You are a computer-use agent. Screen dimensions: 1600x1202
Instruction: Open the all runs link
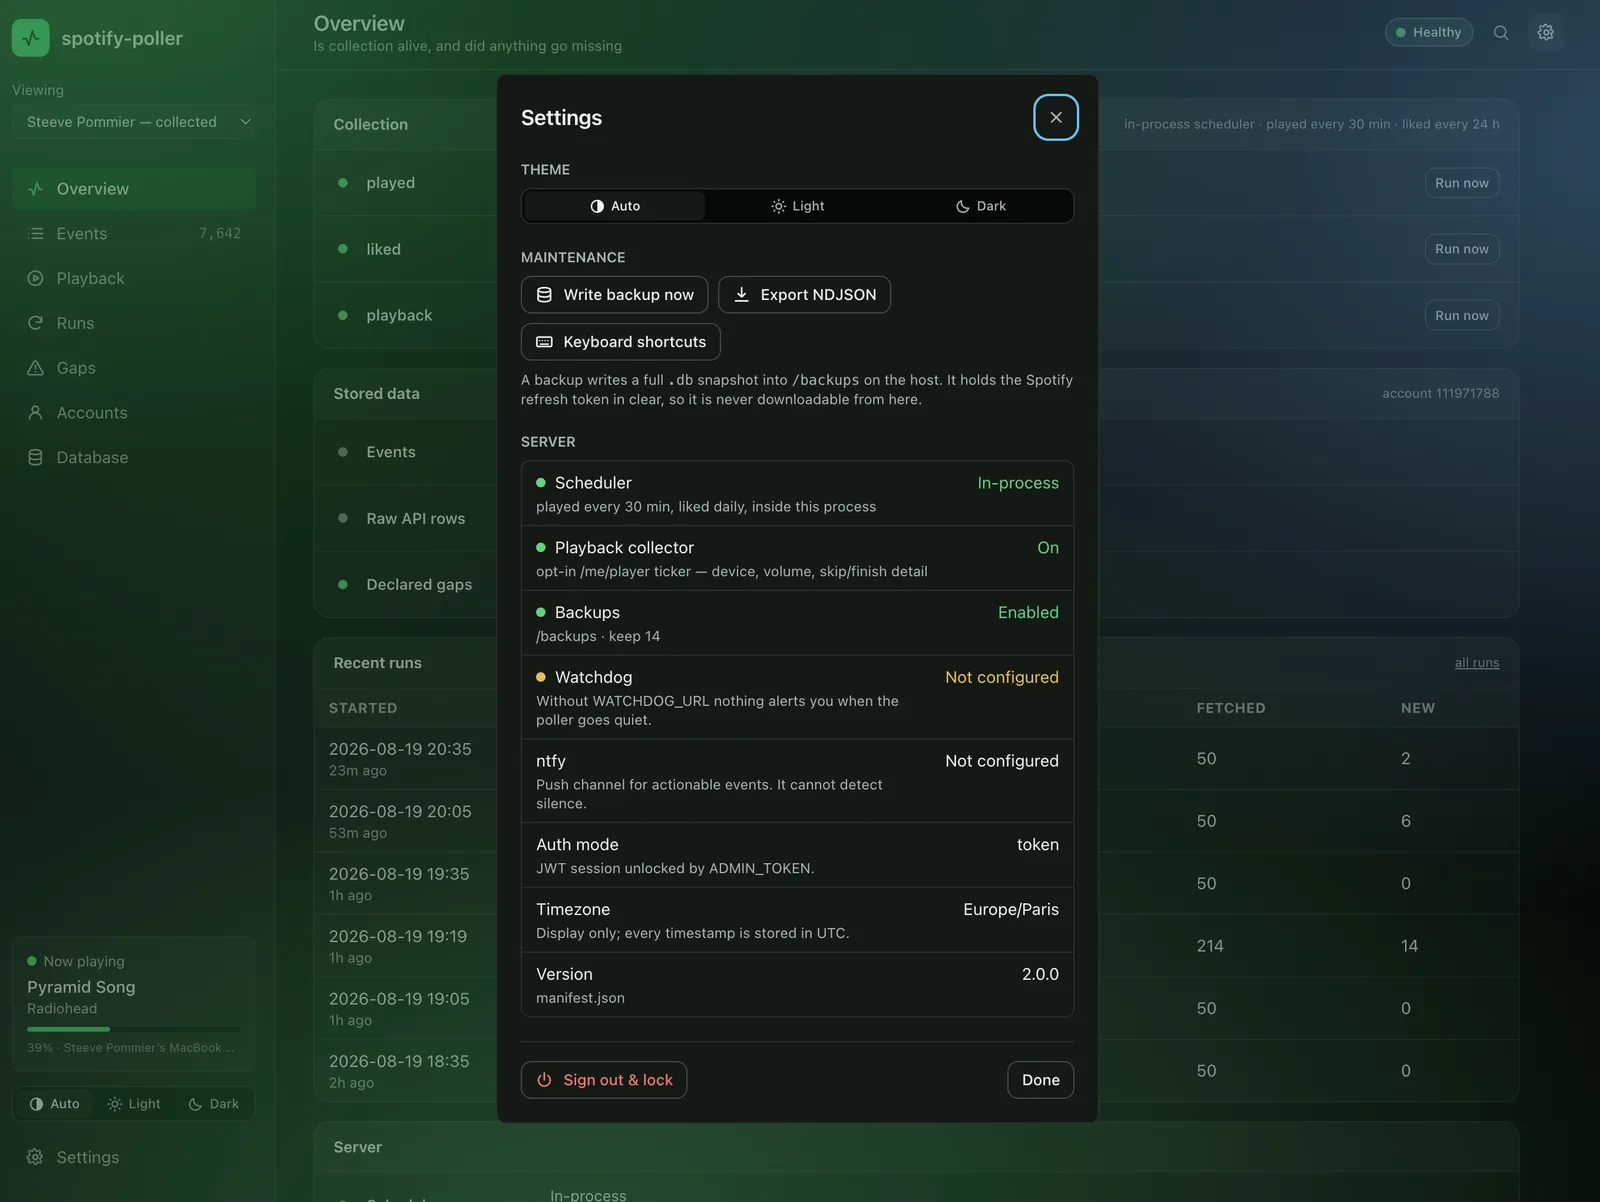coord(1476,663)
